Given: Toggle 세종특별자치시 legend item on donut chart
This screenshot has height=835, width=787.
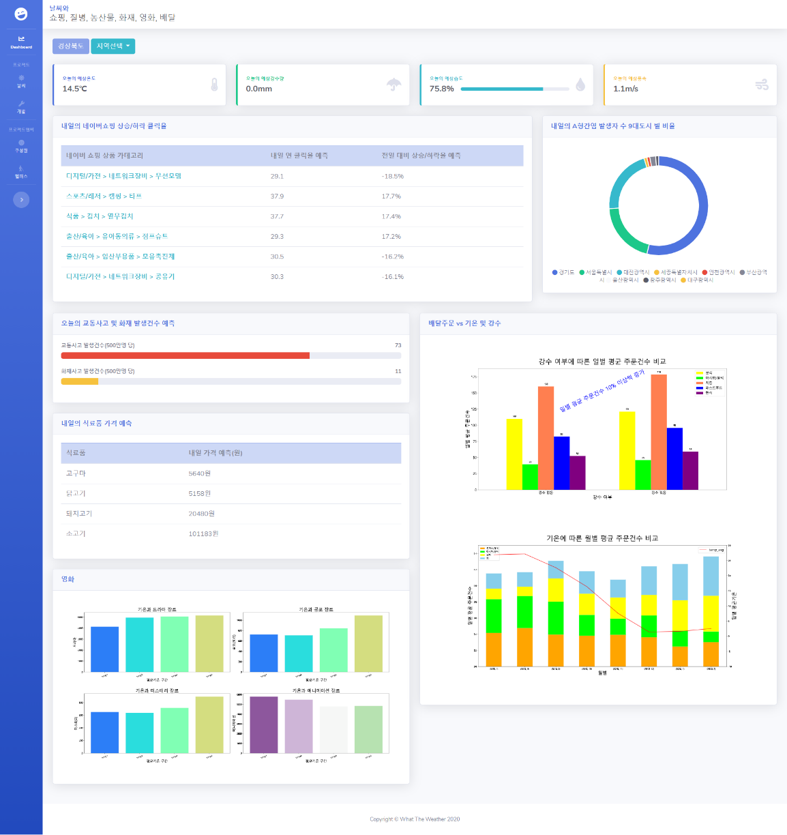Looking at the screenshot, I should [x=676, y=272].
